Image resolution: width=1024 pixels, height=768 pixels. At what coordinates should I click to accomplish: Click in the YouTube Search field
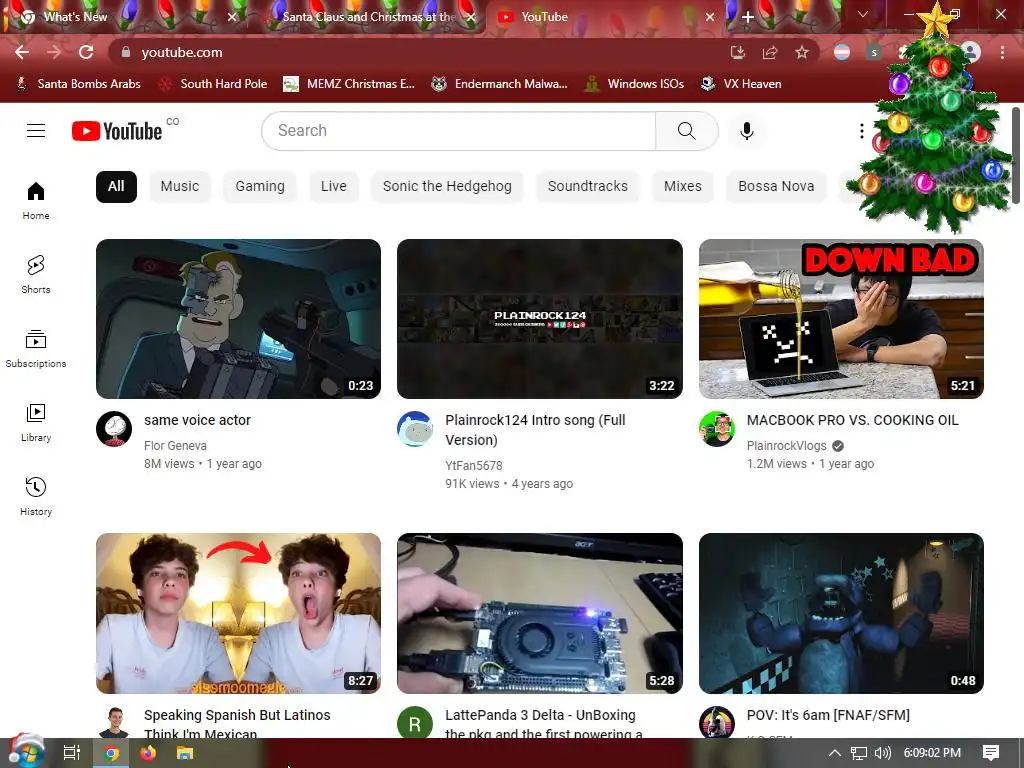[458, 131]
